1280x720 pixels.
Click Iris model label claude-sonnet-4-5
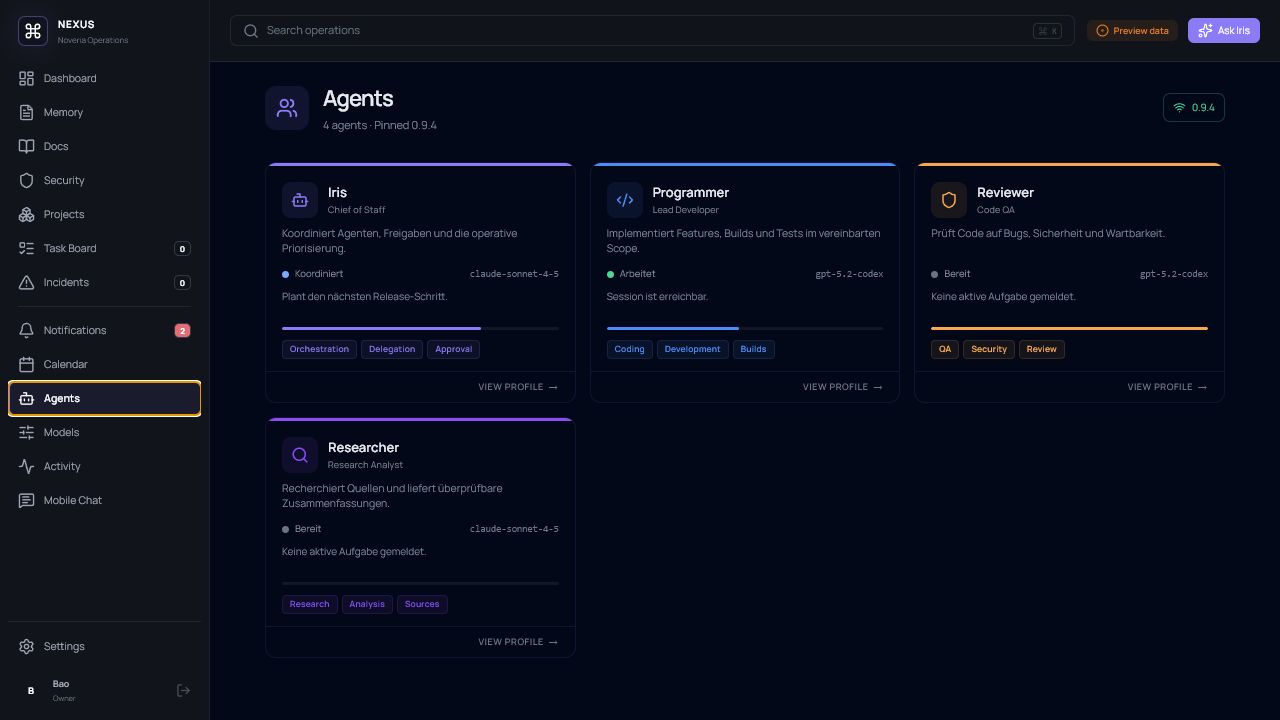pos(514,274)
